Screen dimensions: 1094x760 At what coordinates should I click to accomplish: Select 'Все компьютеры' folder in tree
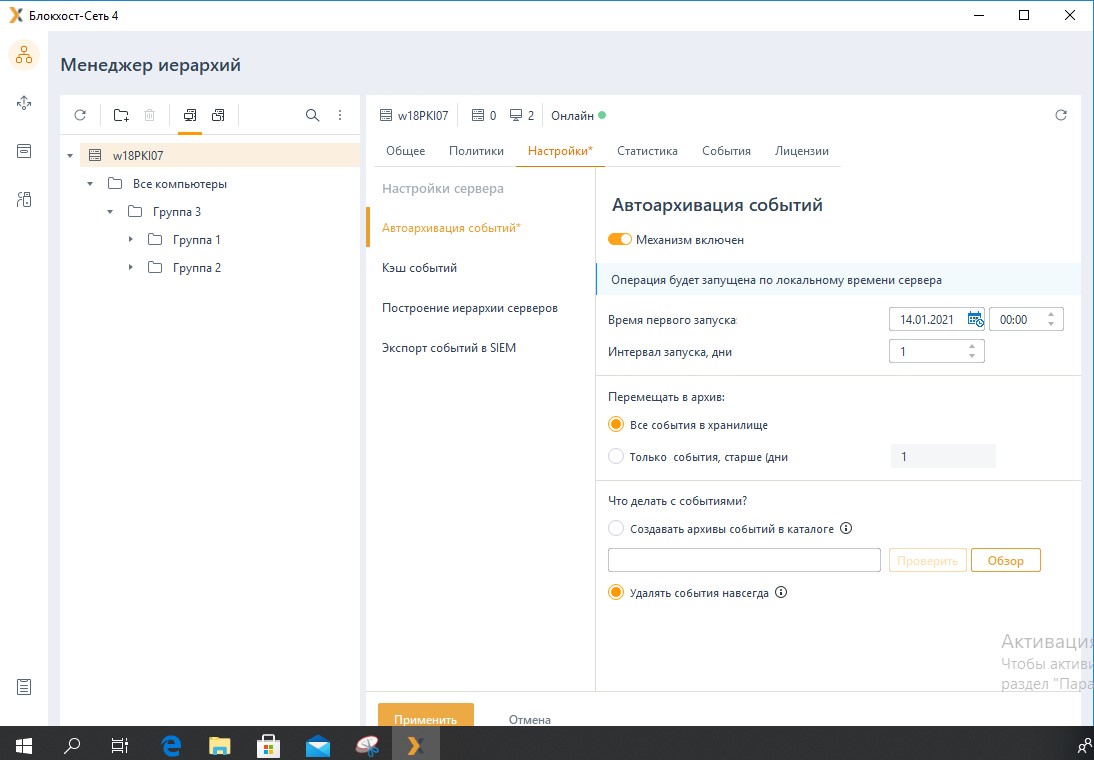click(x=180, y=184)
